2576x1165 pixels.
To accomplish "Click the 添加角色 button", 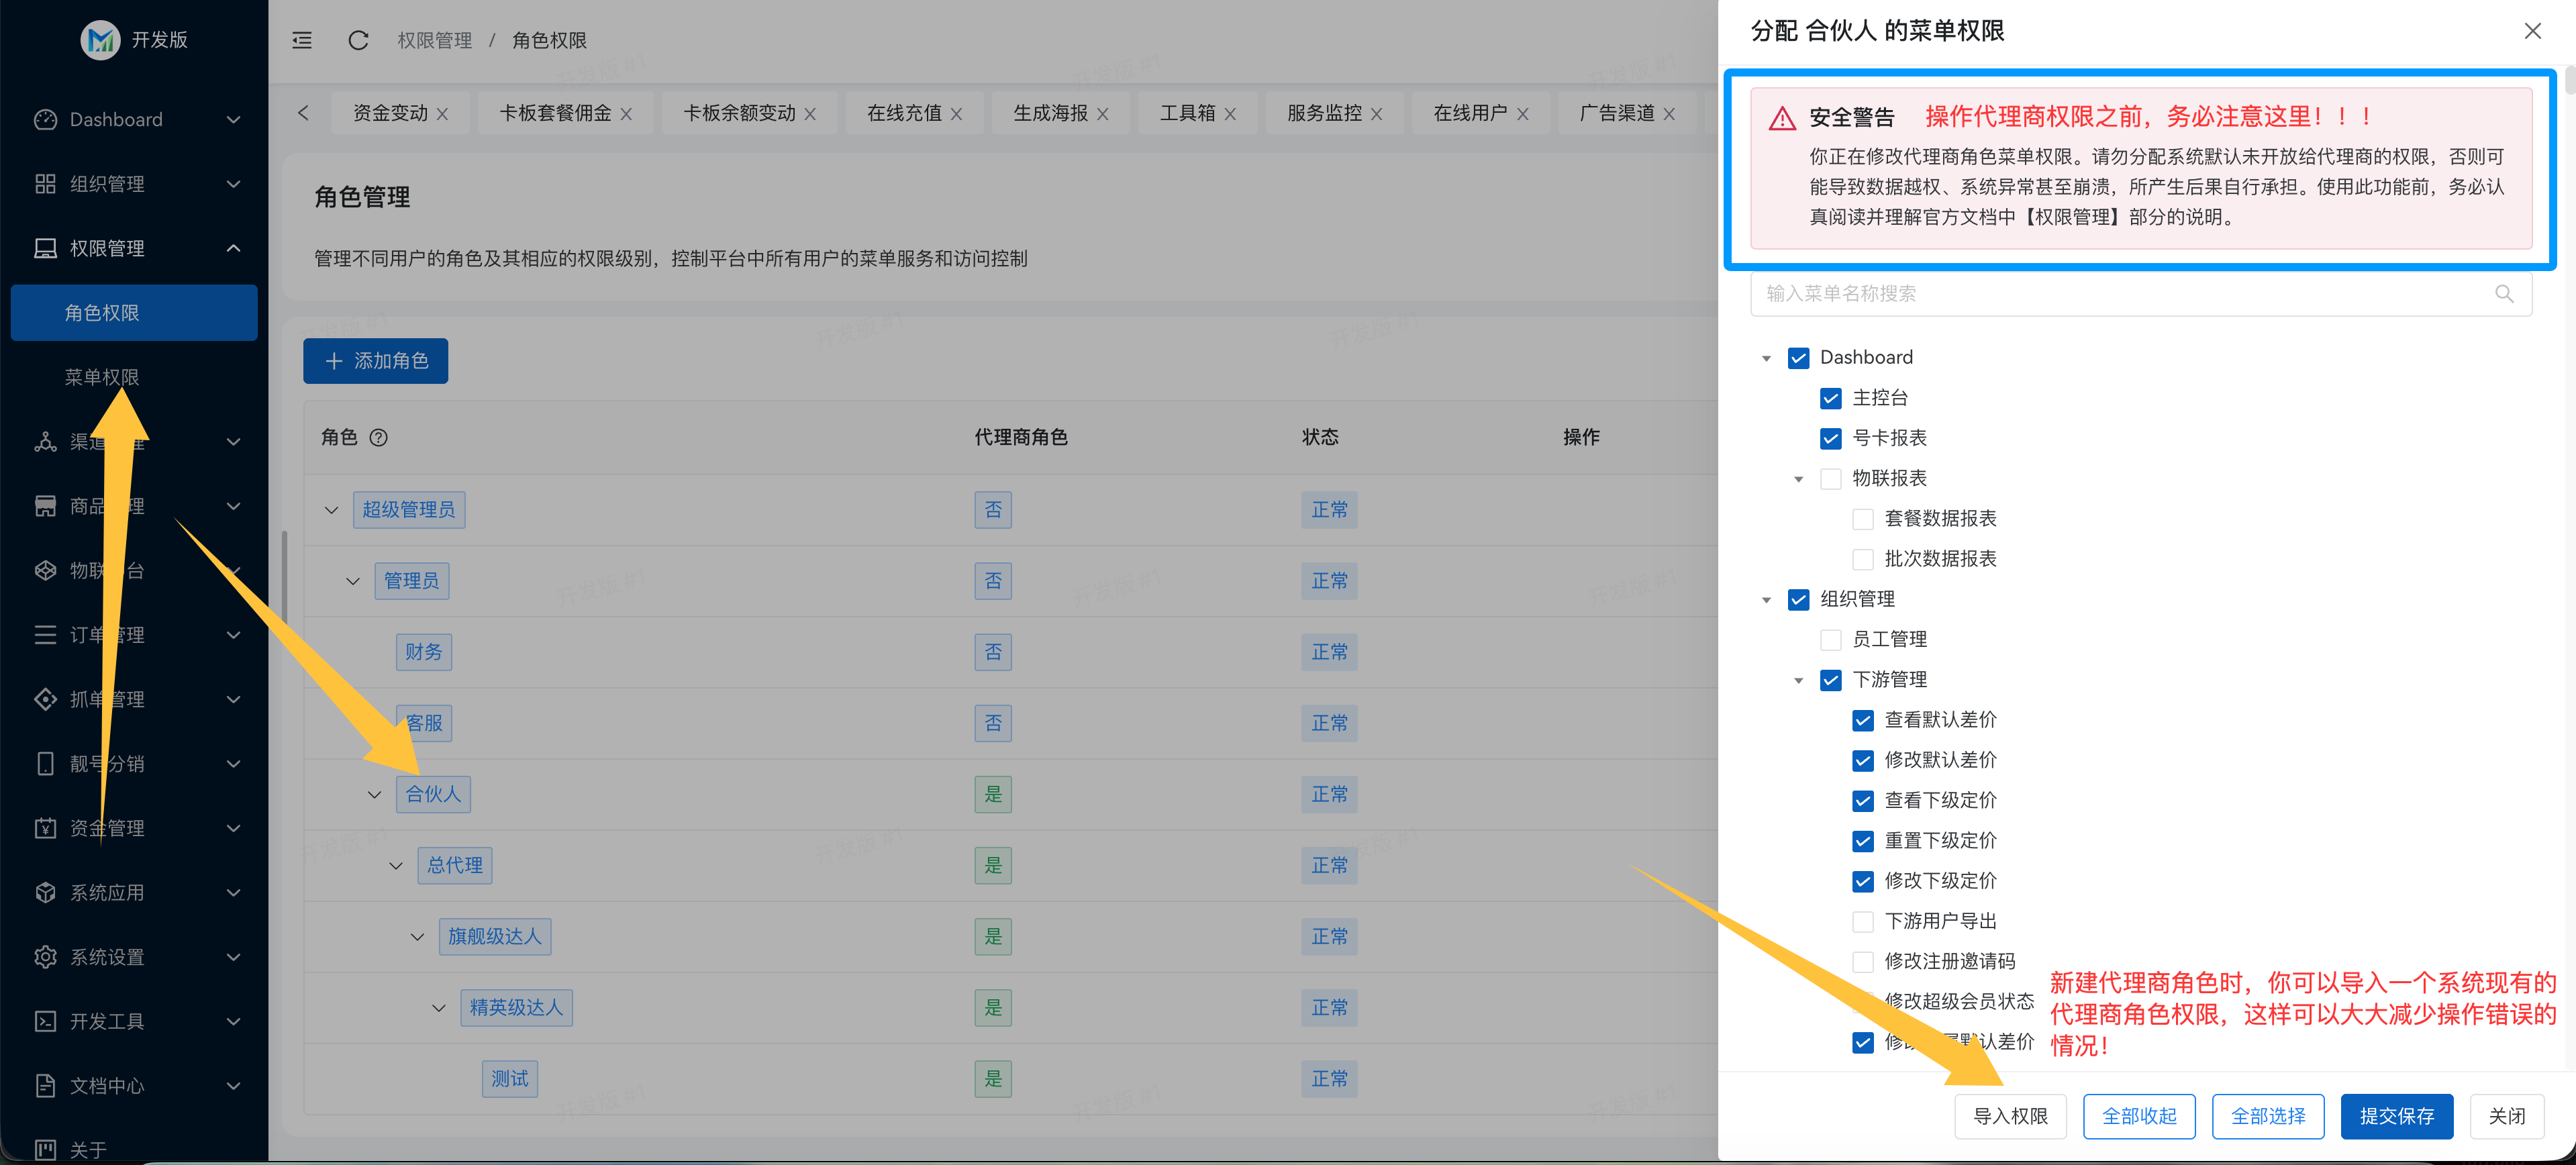I will pyautogui.click(x=375, y=361).
